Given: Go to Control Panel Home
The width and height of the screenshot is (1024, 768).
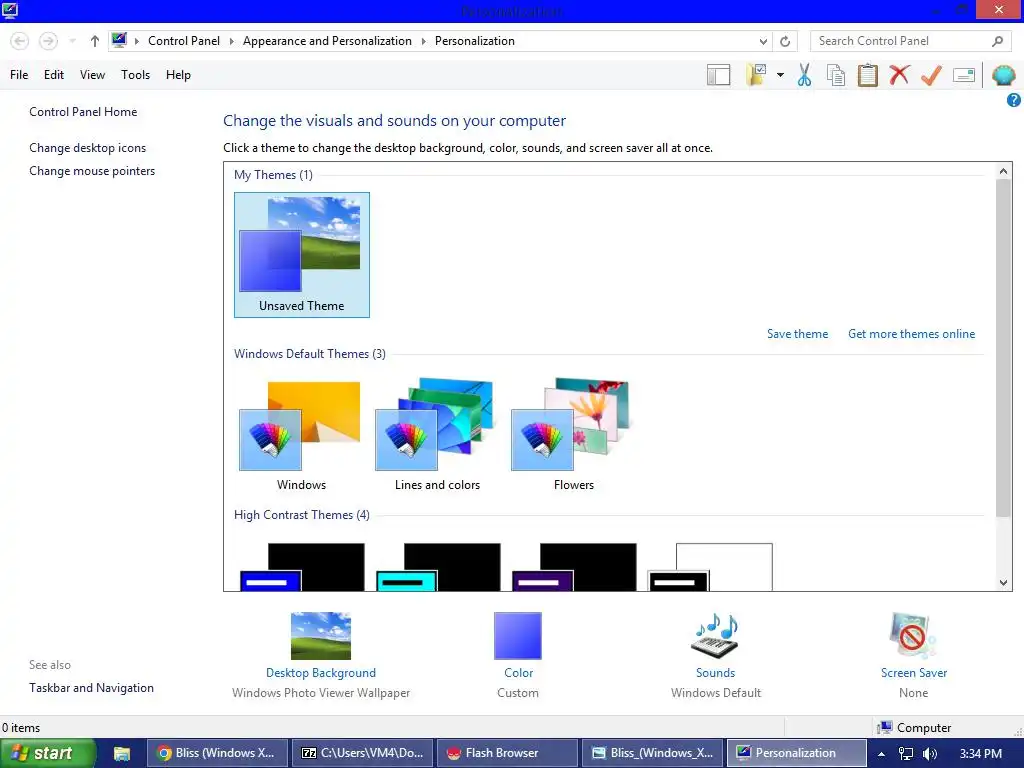Looking at the screenshot, I should tap(83, 112).
